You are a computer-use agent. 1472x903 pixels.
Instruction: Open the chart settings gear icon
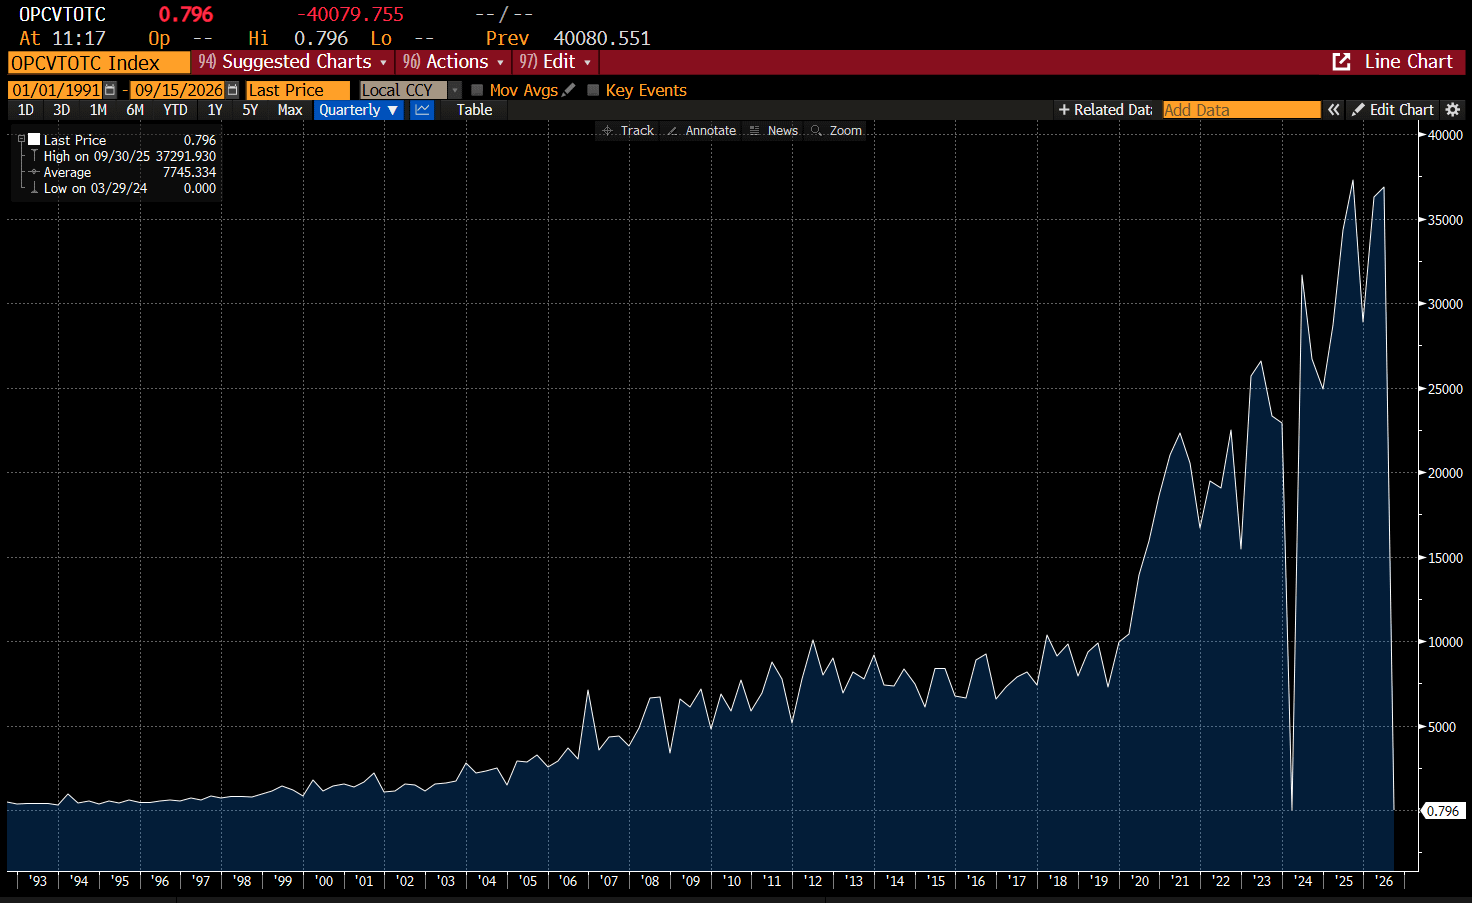[x=1453, y=110]
